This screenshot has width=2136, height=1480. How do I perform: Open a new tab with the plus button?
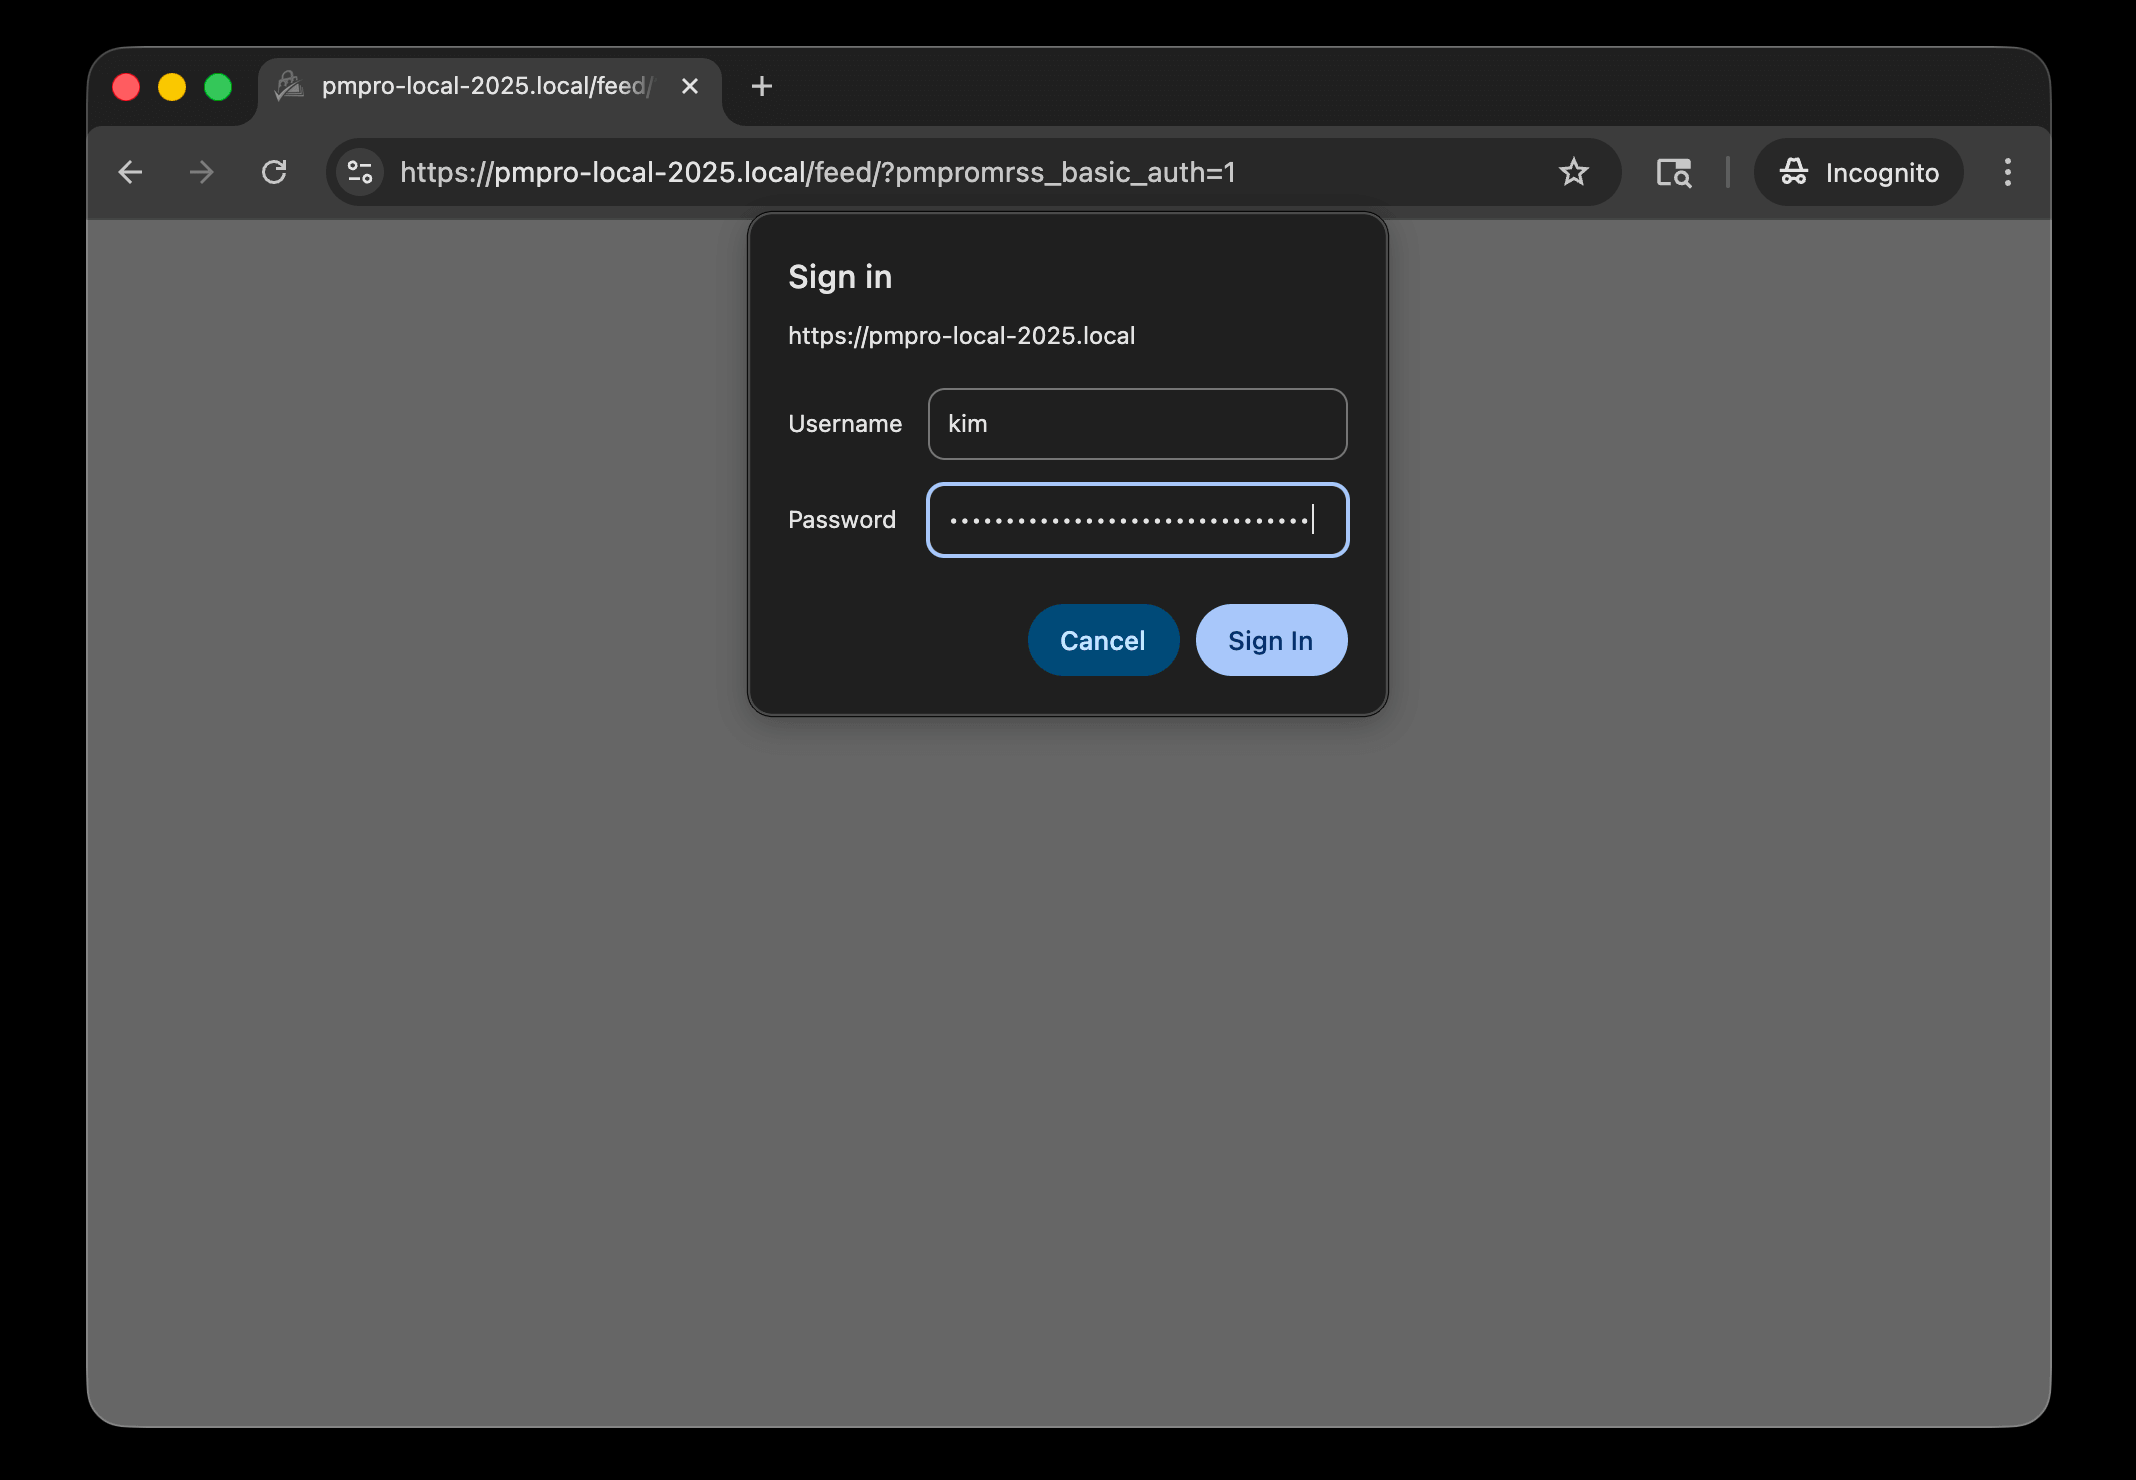(761, 87)
